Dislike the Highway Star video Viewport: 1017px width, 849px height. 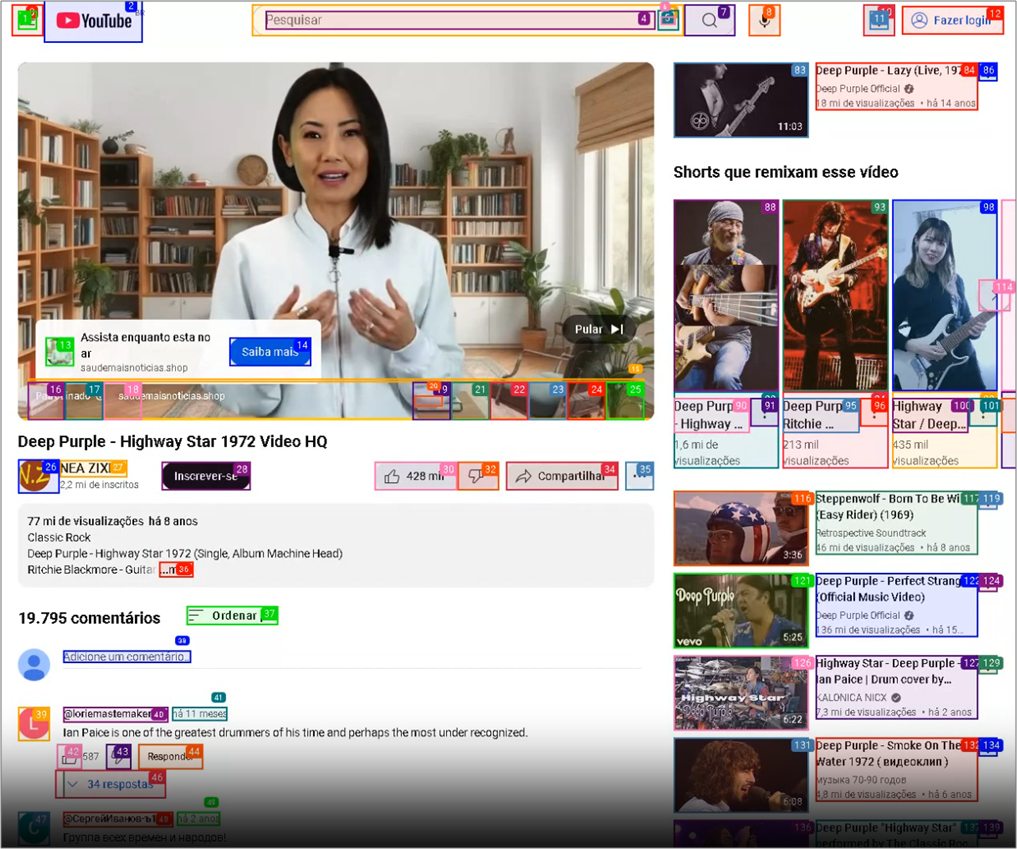(x=478, y=476)
